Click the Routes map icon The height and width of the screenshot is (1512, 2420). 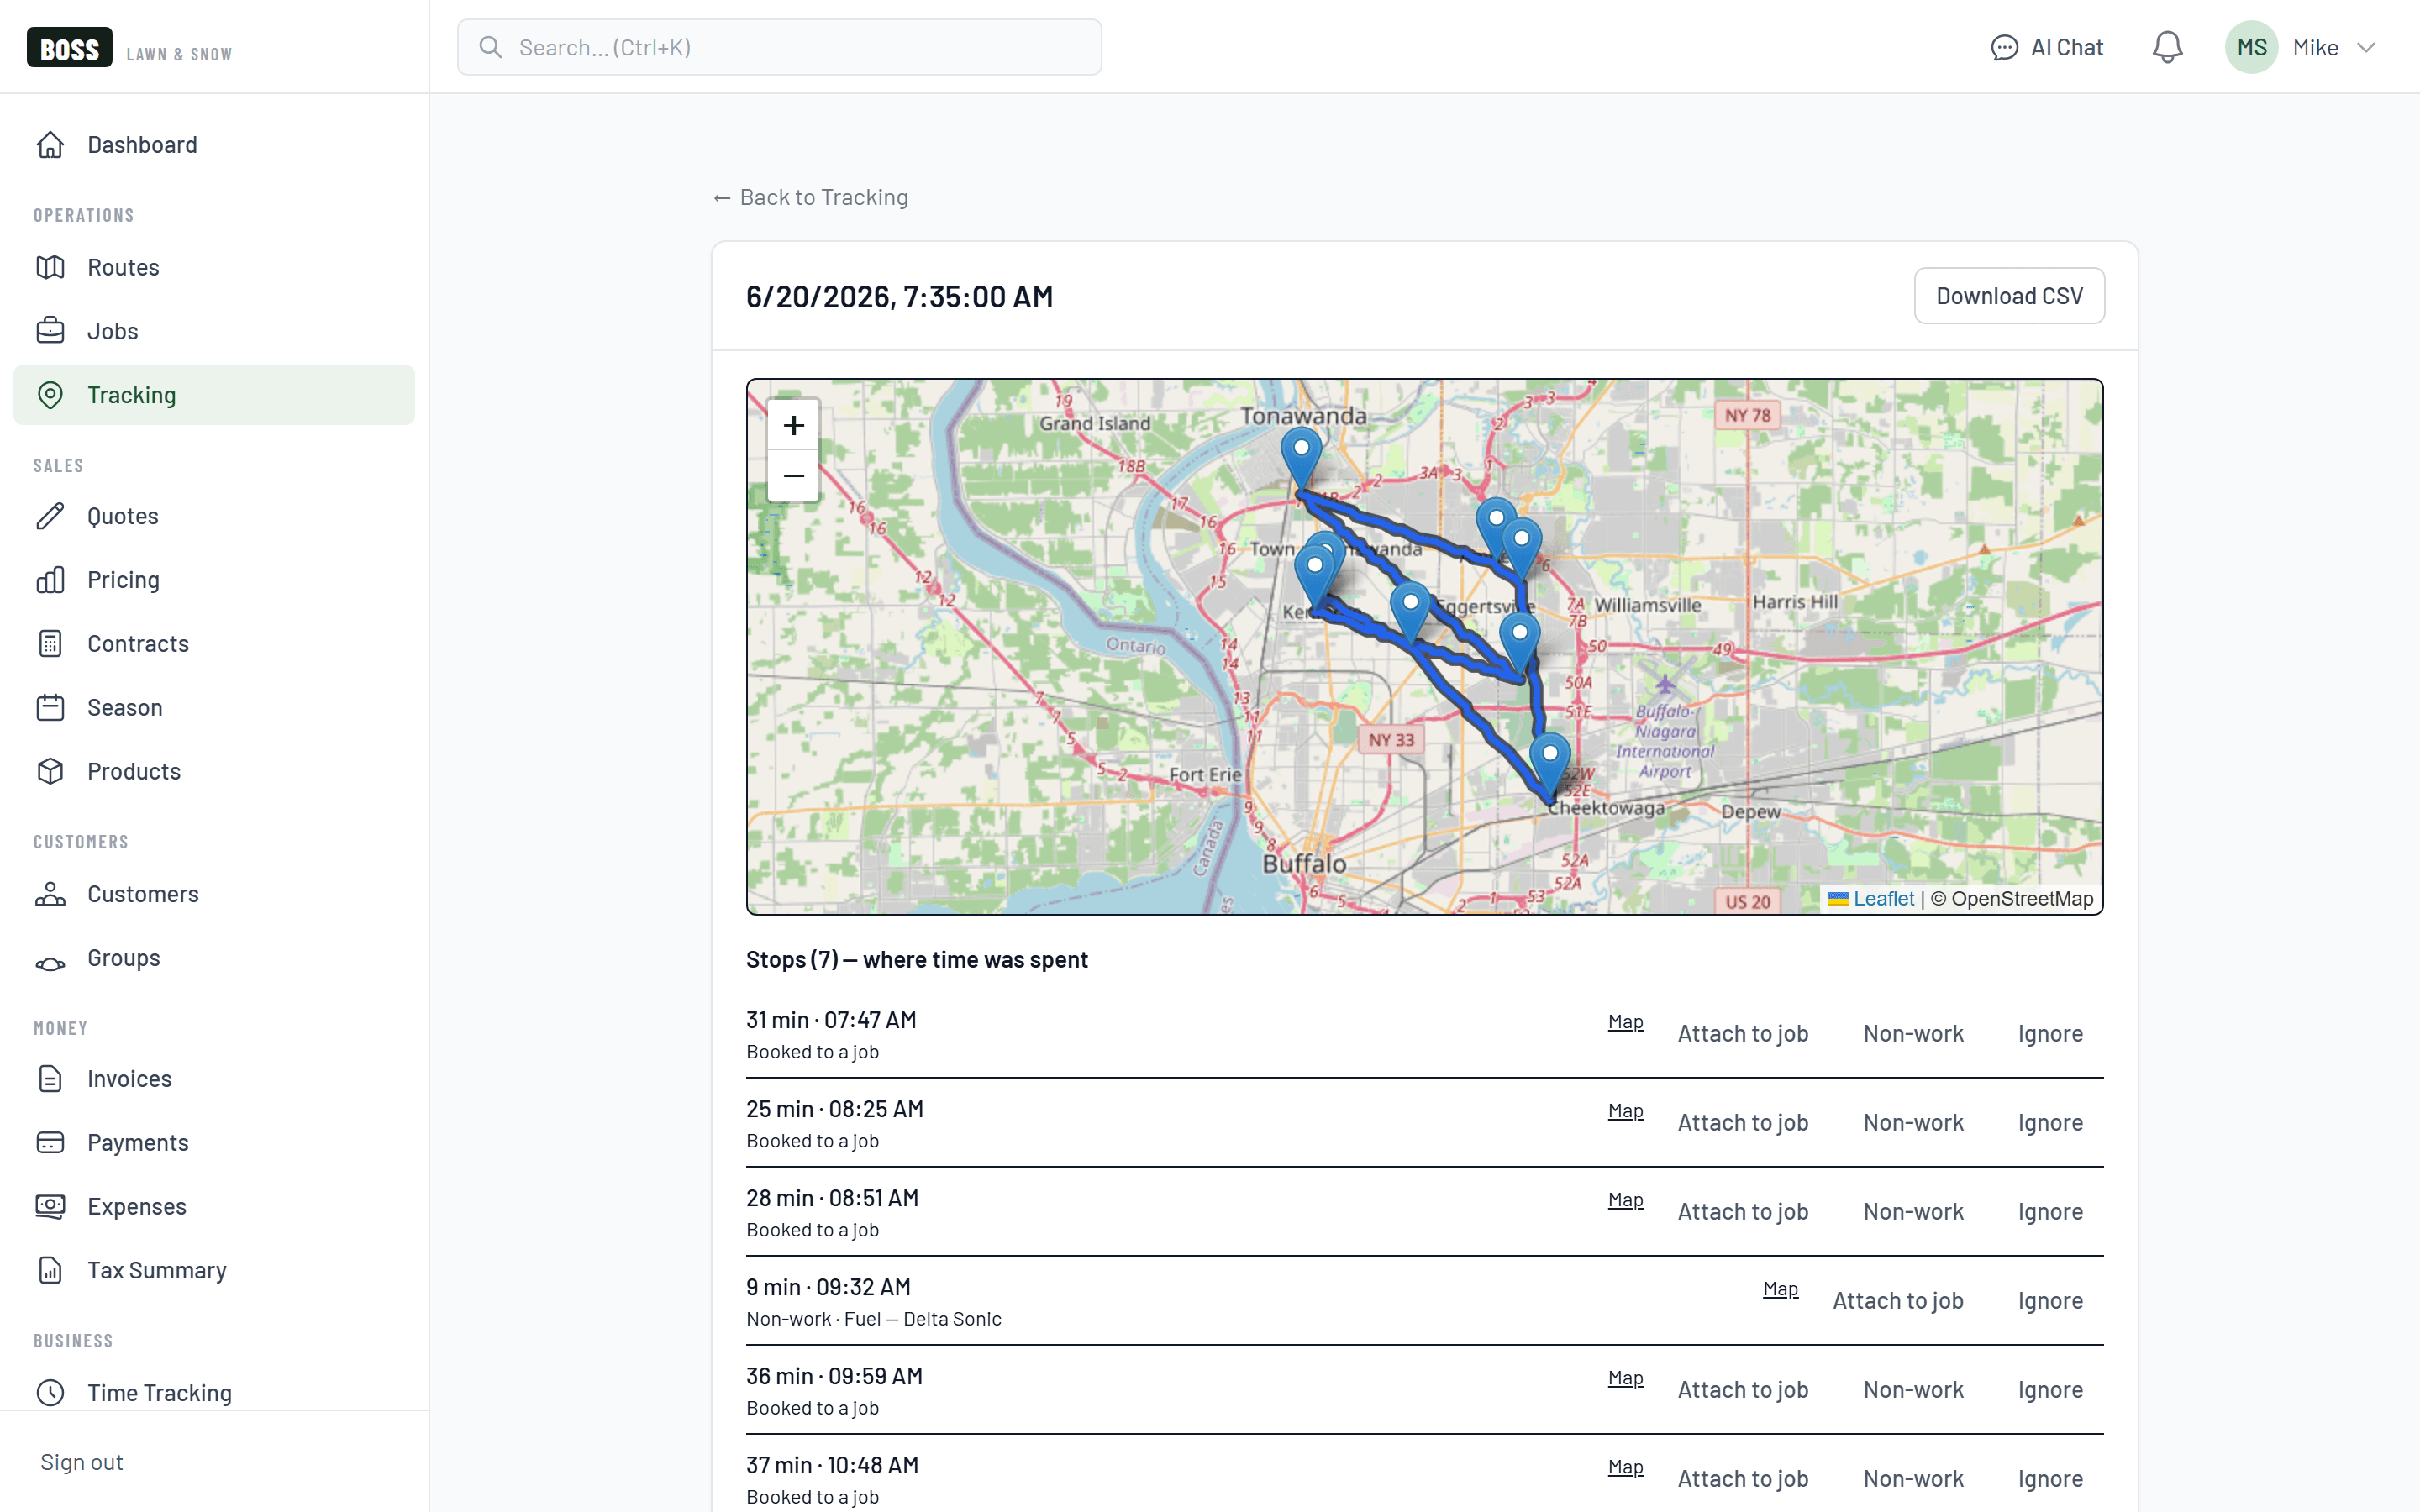50,267
